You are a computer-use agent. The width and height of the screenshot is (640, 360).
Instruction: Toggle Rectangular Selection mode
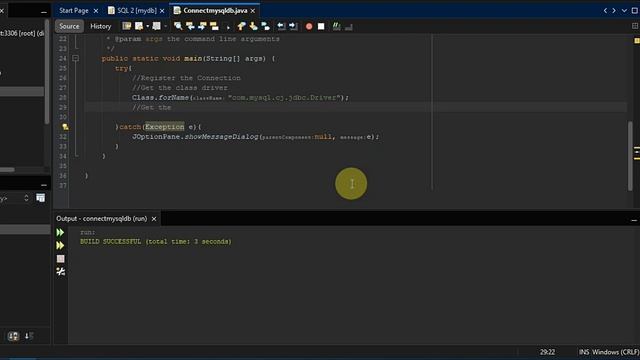point(228,27)
